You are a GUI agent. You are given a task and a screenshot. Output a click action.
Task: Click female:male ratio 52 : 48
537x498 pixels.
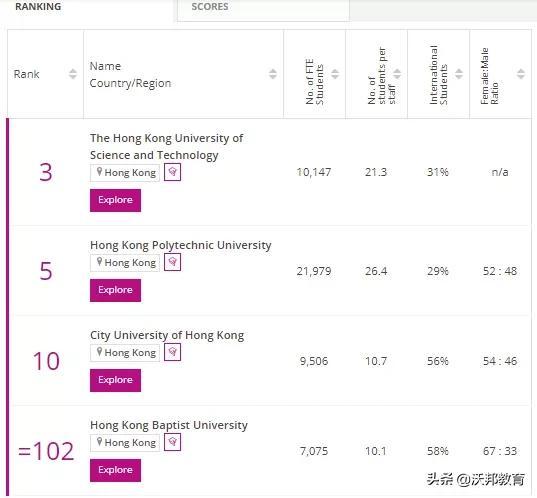coord(500,272)
